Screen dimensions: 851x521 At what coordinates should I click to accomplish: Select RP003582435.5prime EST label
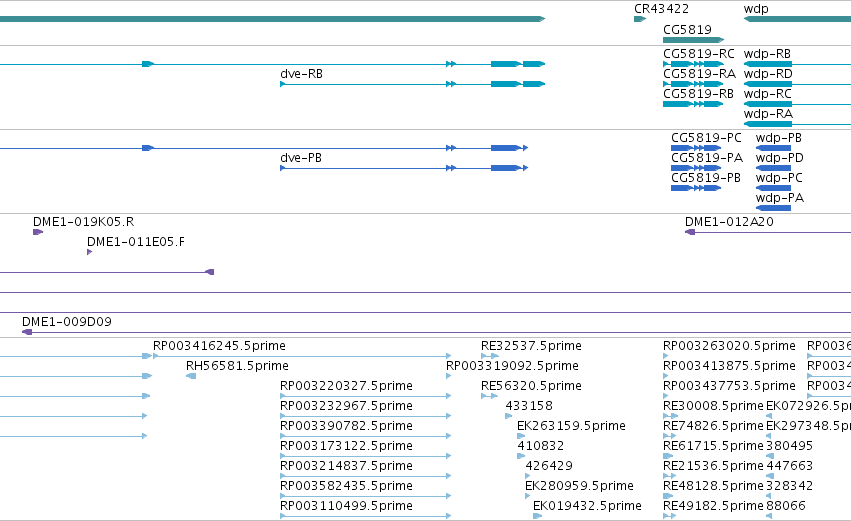[x=346, y=486]
